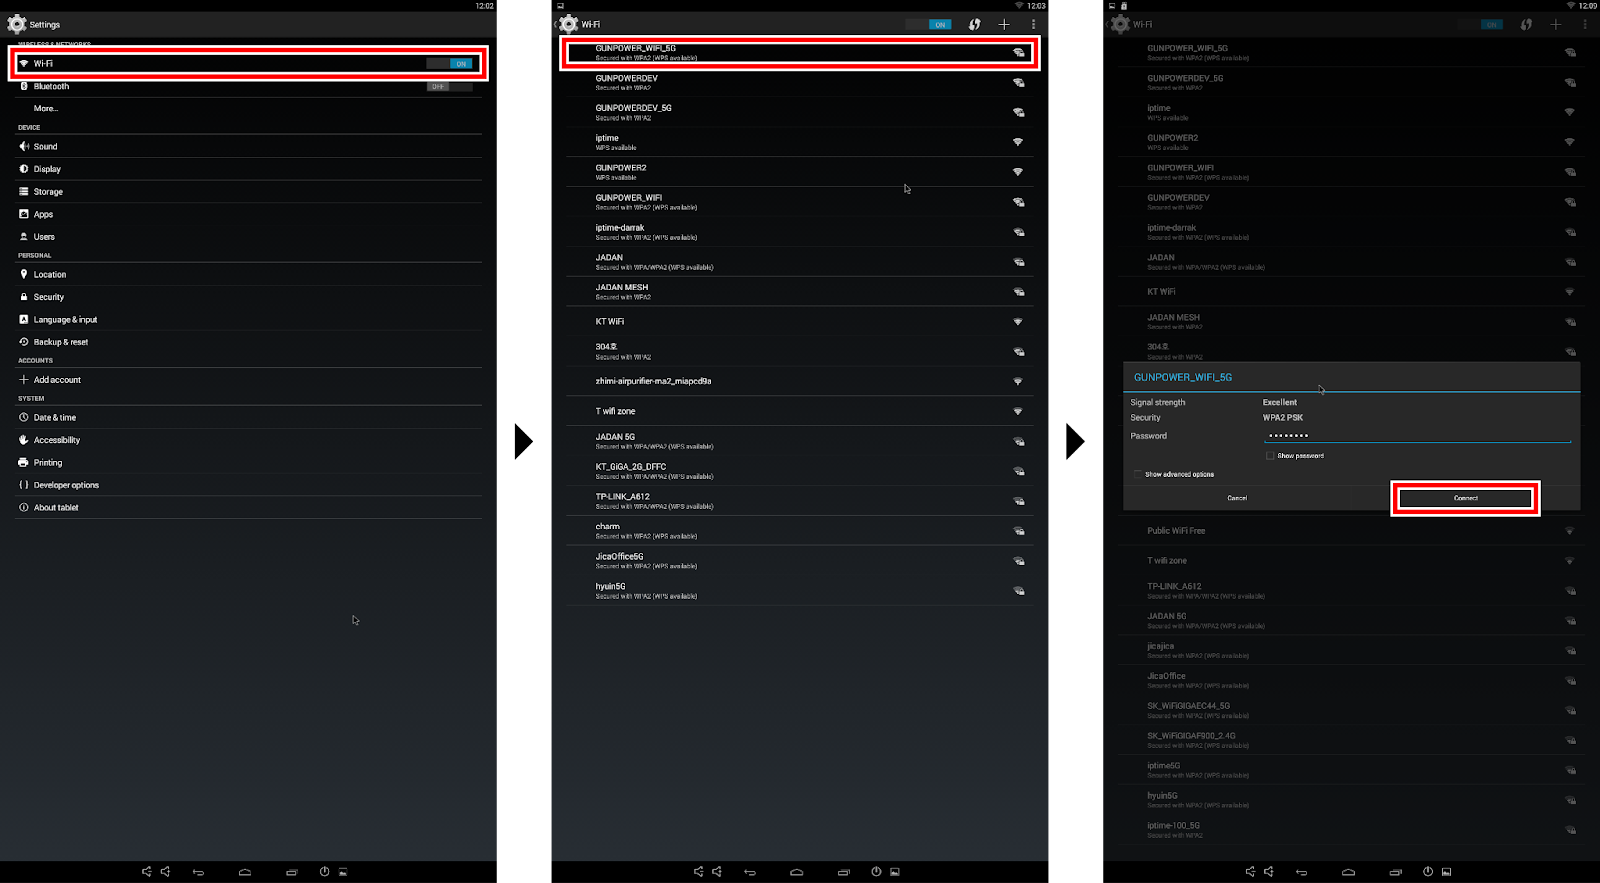The width and height of the screenshot is (1600, 883).
Task: Select the KT_GiGA_2G_DFFC network
Action: [x=800, y=471]
